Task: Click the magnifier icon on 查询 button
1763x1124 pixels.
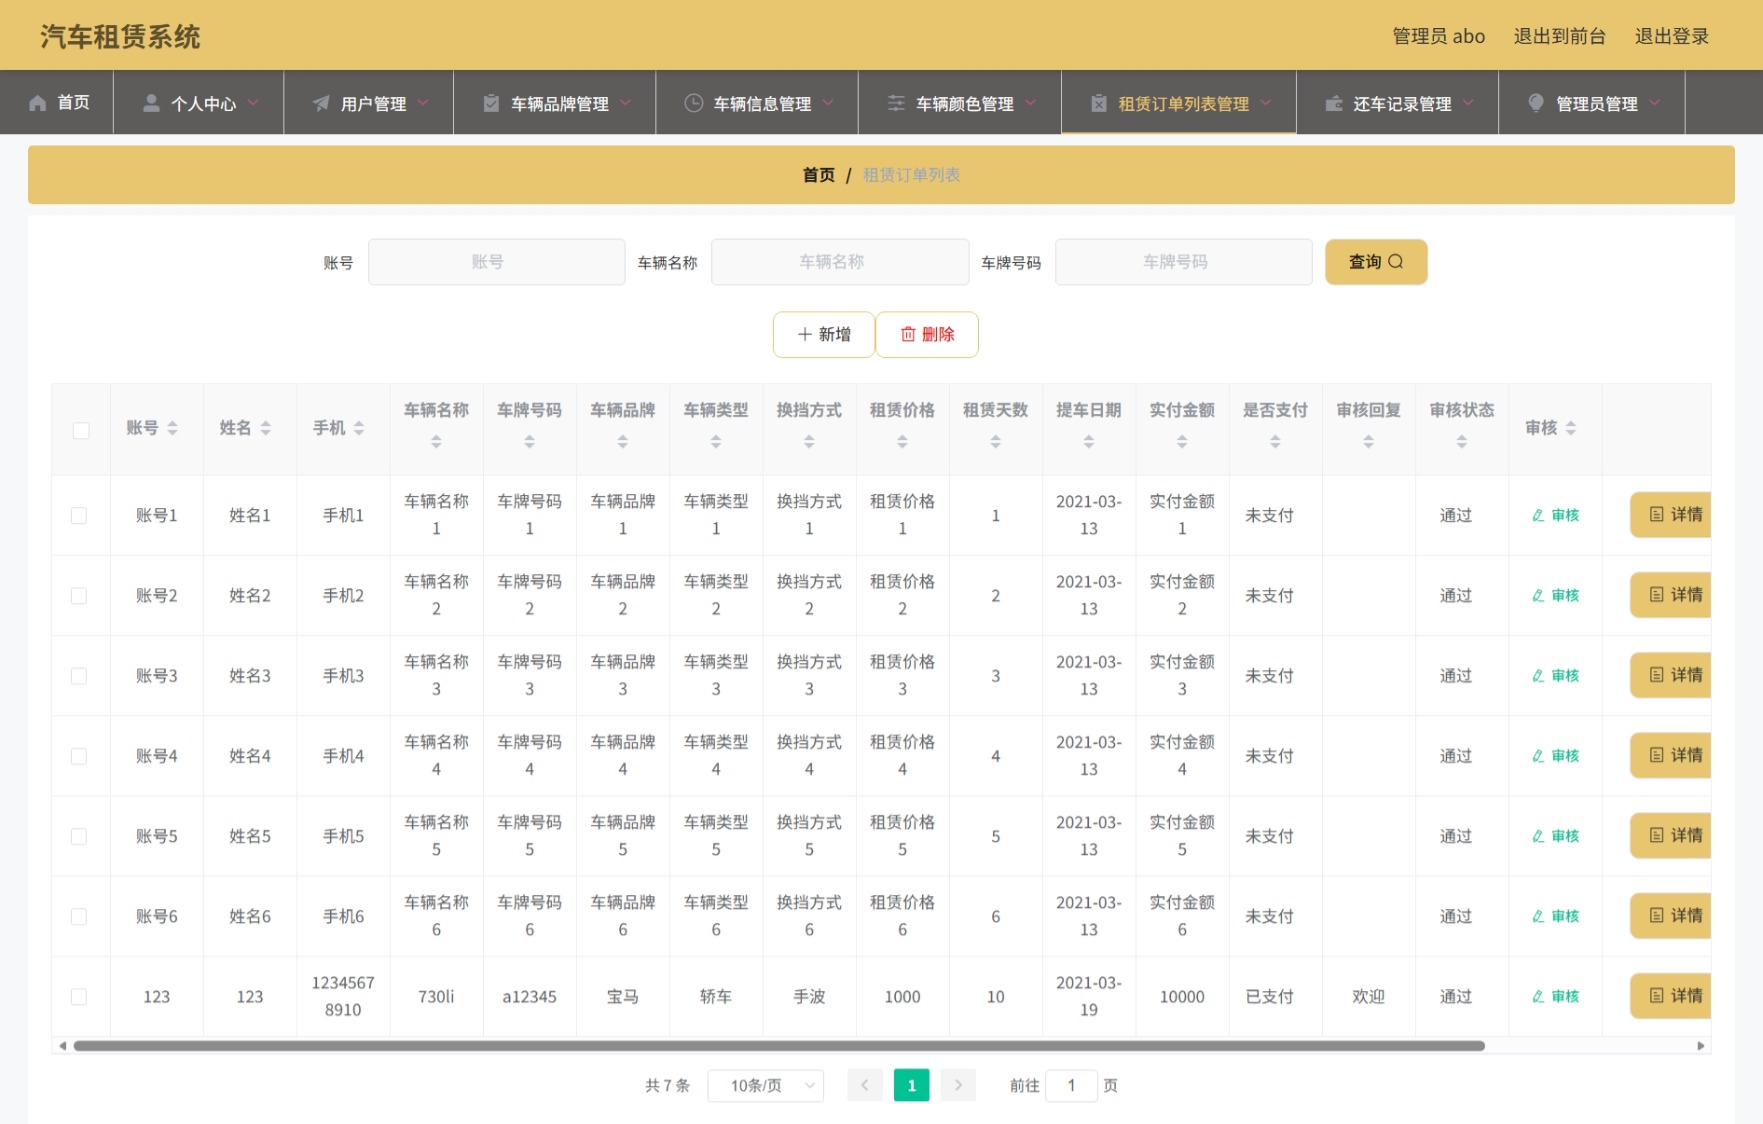Action: [1396, 262]
